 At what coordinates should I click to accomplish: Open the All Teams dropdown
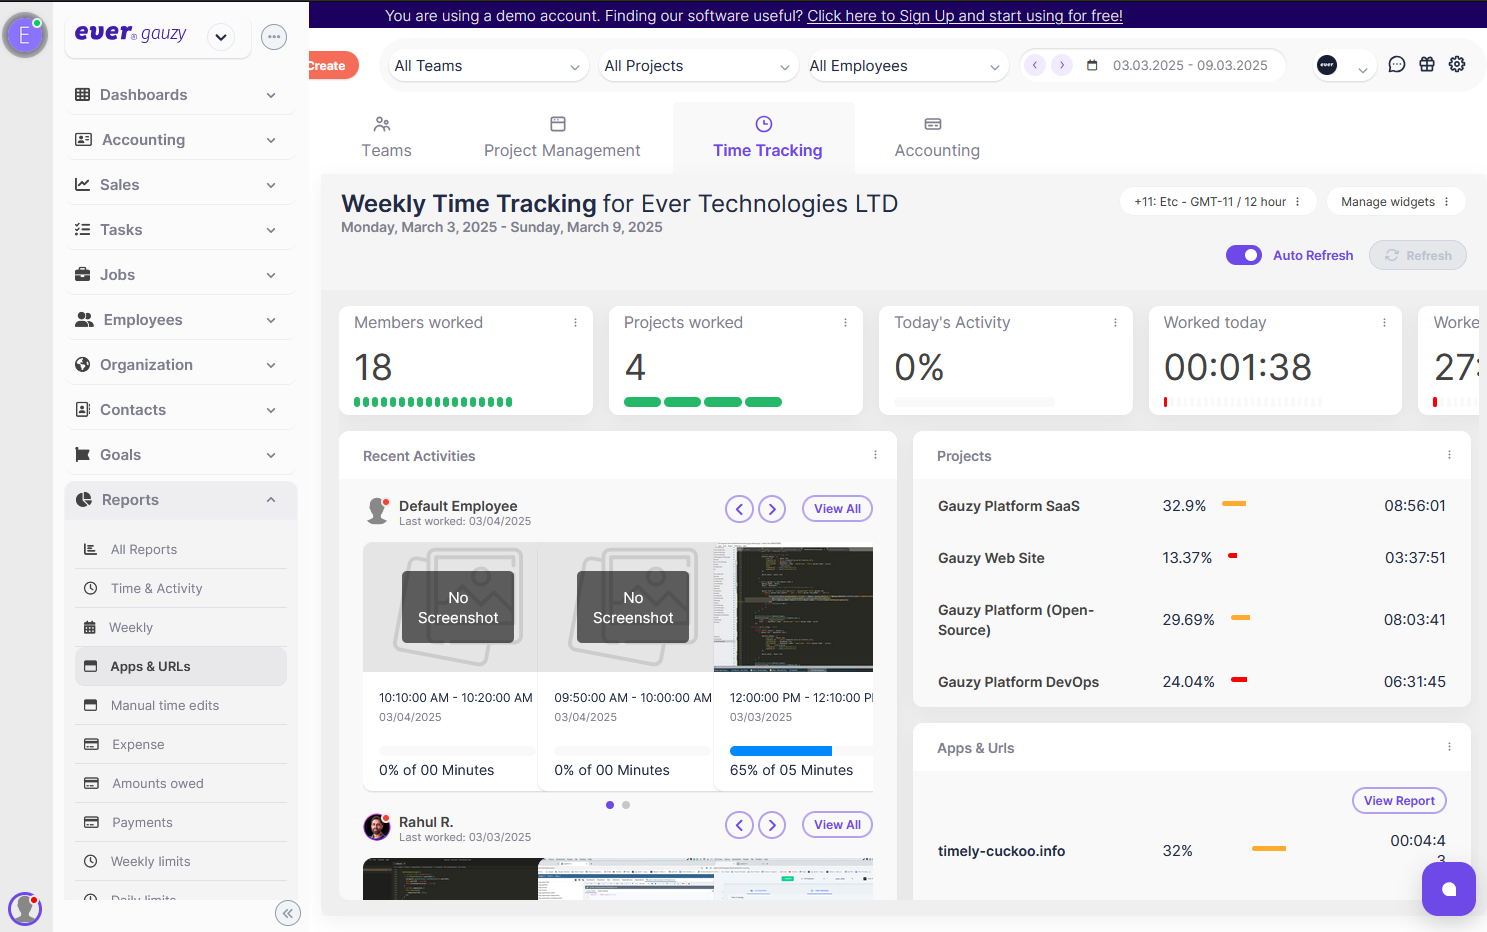(x=488, y=66)
